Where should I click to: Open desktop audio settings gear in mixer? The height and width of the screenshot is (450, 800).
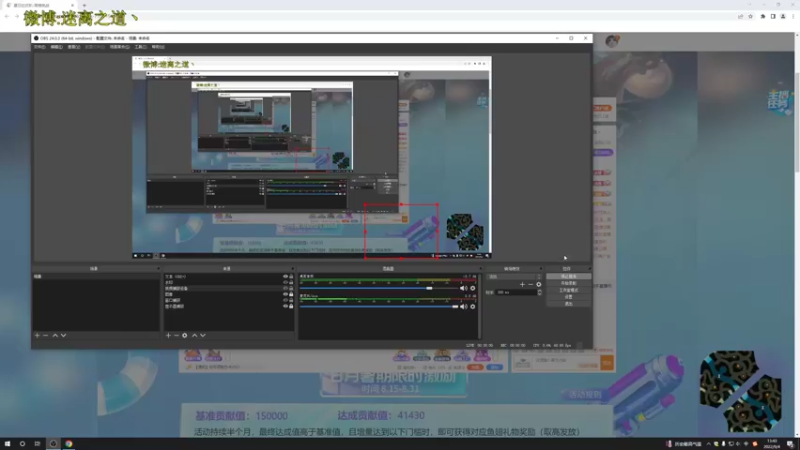point(473,288)
